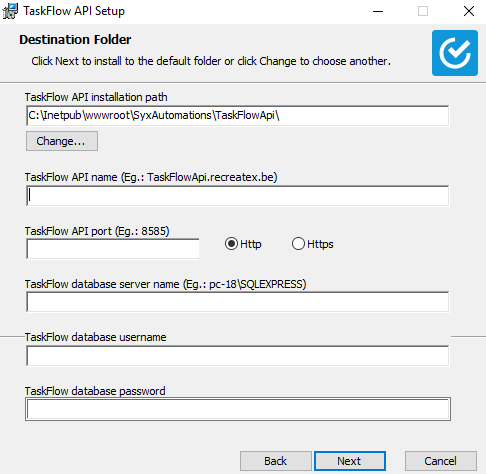The height and width of the screenshot is (474, 486).
Task: Click the TaskFlow API Setup title bar text
Action: tap(74, 11)
